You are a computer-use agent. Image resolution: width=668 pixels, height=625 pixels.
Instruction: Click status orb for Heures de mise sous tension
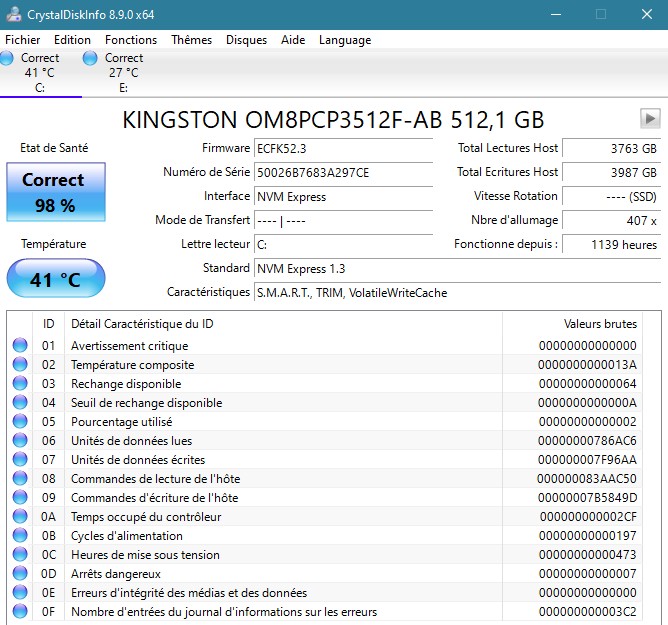coord(20,554)
